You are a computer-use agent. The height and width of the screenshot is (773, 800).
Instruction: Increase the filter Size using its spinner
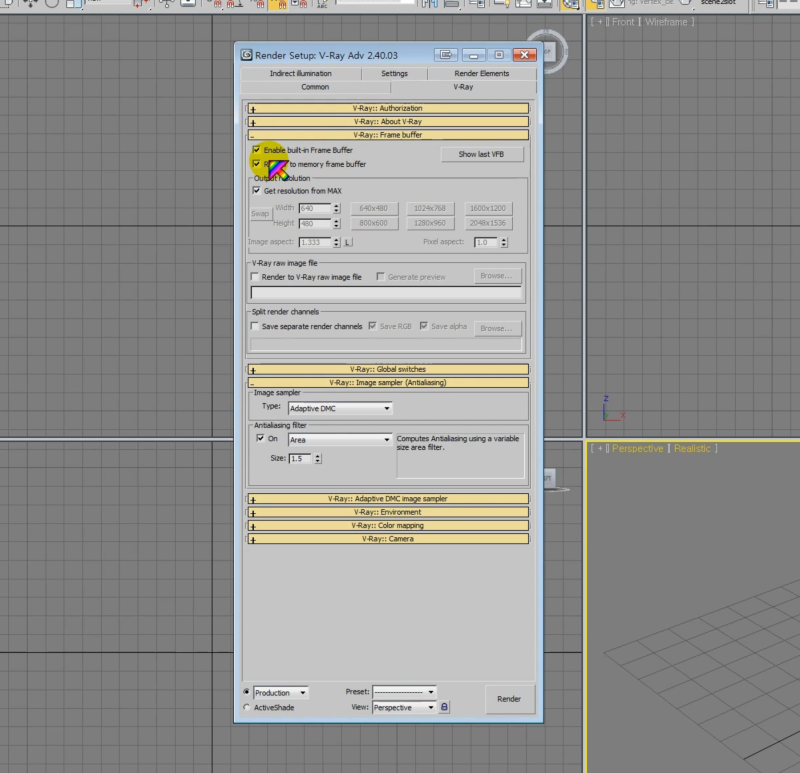[317, 456]
